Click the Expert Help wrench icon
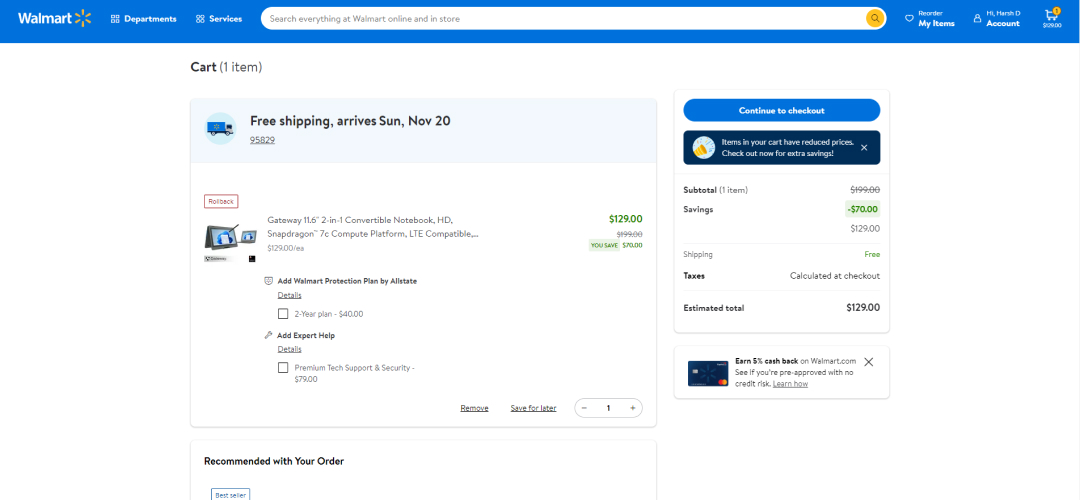1080x500 pixels. tap(269, 335)
